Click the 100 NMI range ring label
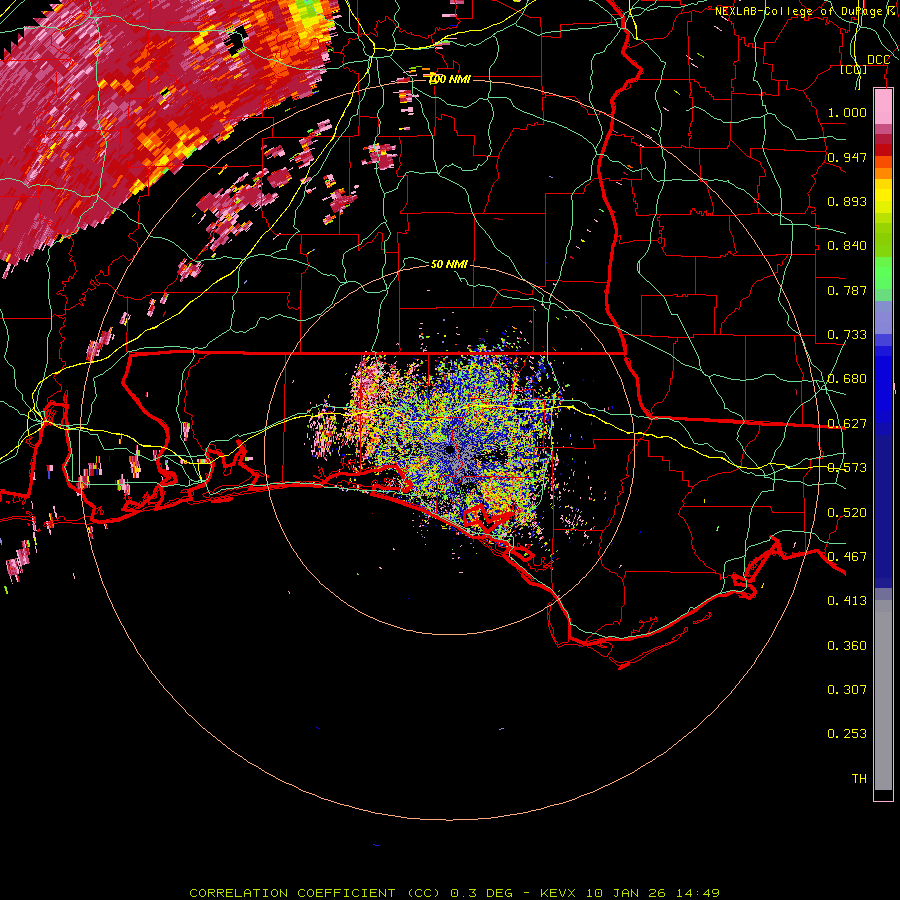 [450, 79]
